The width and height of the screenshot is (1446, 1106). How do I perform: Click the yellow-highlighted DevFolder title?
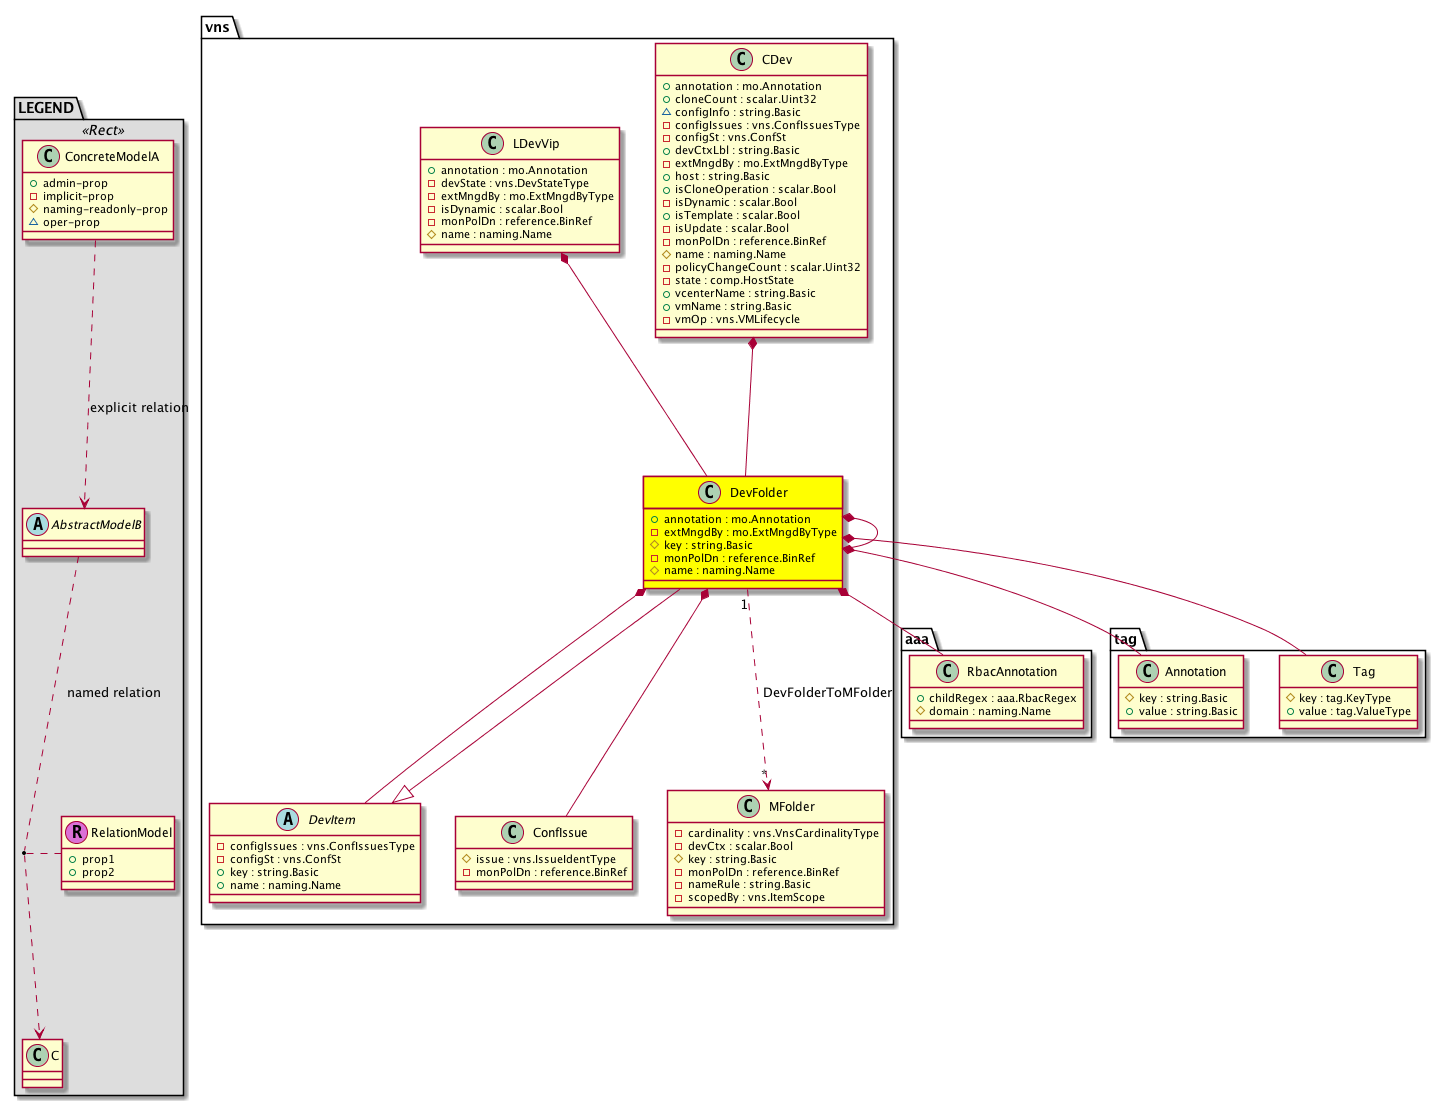tap(758, 493)
